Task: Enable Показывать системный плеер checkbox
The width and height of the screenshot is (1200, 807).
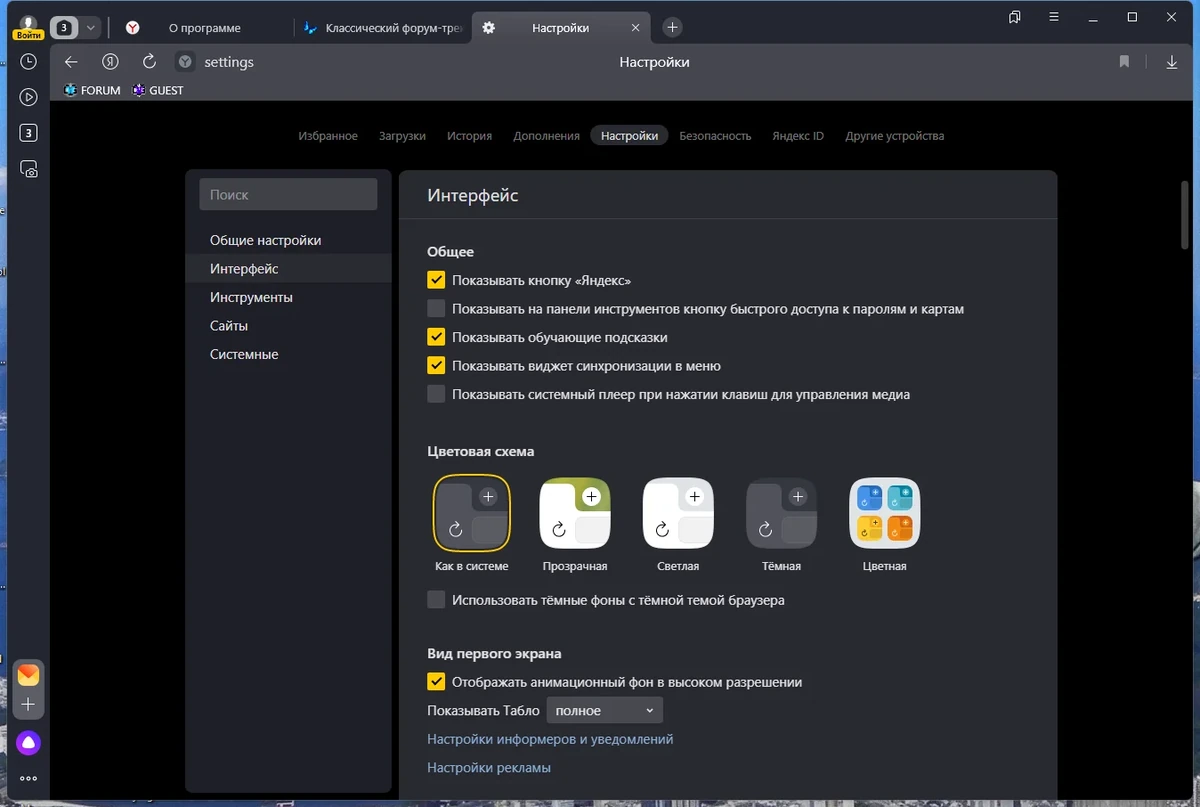Action: tap(436, 394)
